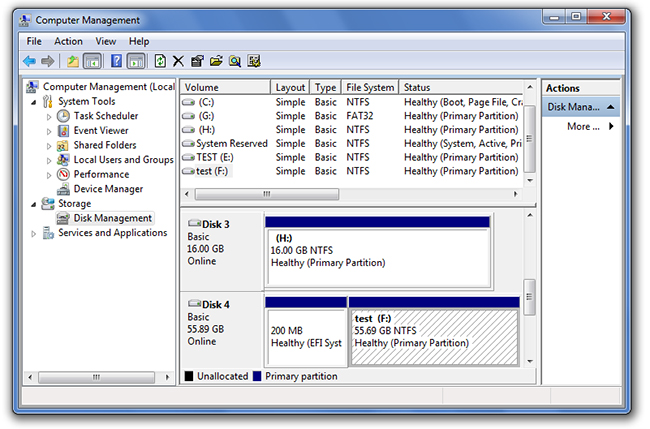Image resolution: width=650 pixels, height=429 pixels.
Task: Click the File System column header
Action: [x=370, y=88]
